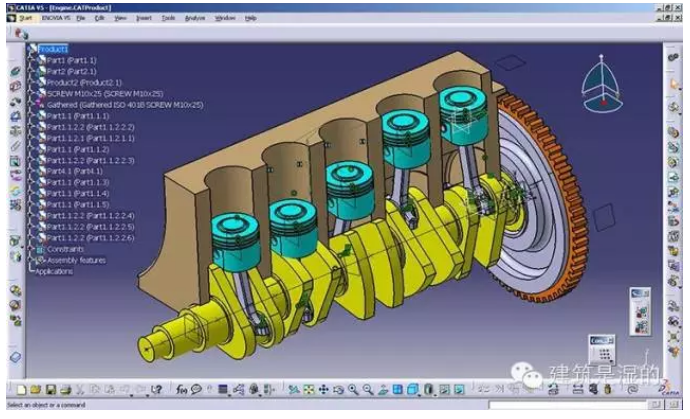Select the Product1 root tree node
This screenshot has height=419, width=690.
click(x=53, y=49)
